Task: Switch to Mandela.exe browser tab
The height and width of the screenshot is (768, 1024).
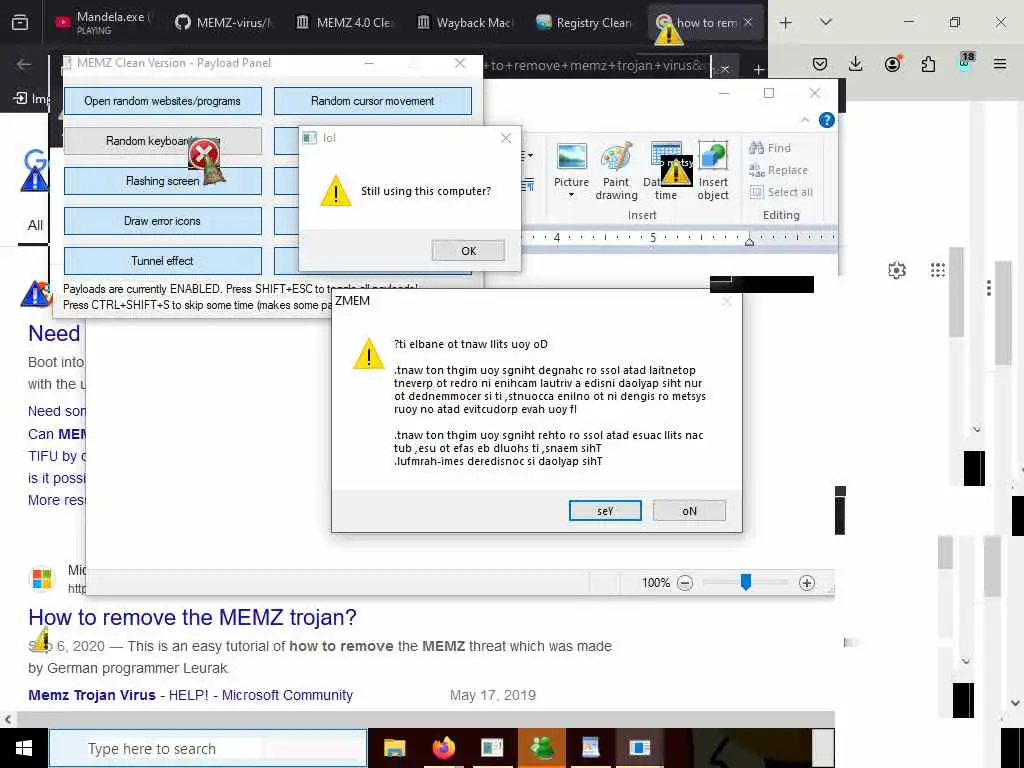Action: (x=102, y=22)
